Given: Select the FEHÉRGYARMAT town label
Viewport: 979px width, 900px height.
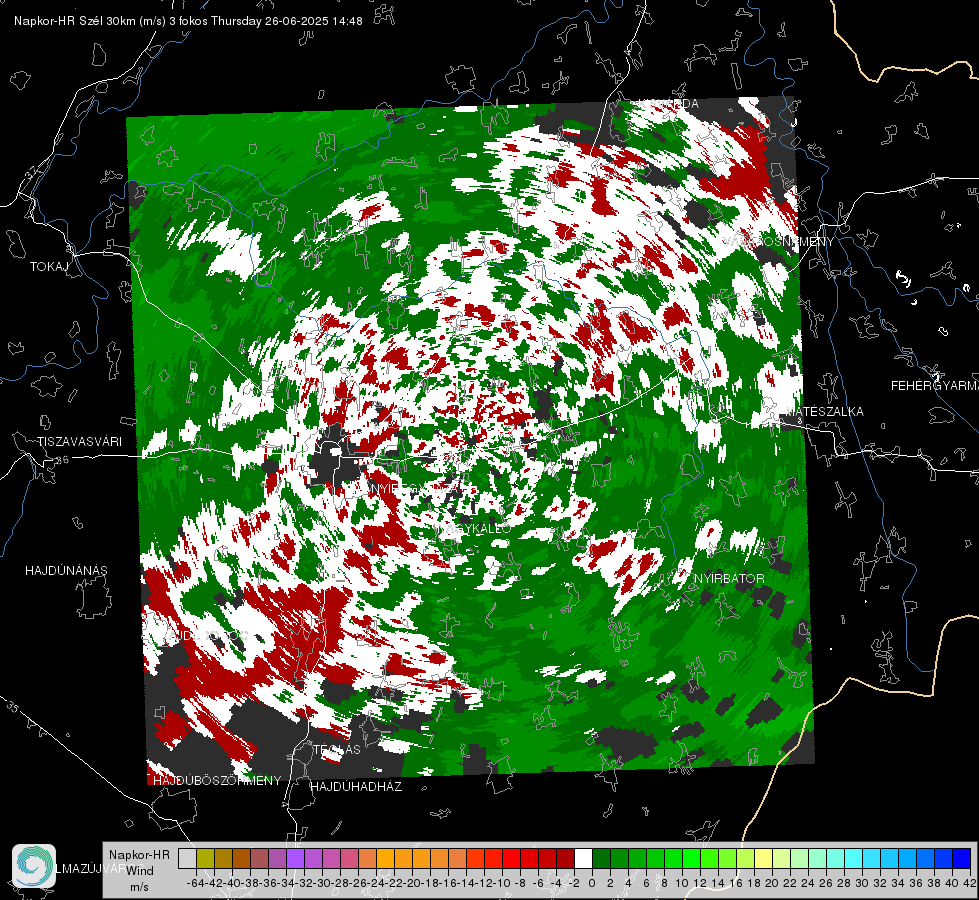Looking at the screenshot, I should tap(935, 385).
